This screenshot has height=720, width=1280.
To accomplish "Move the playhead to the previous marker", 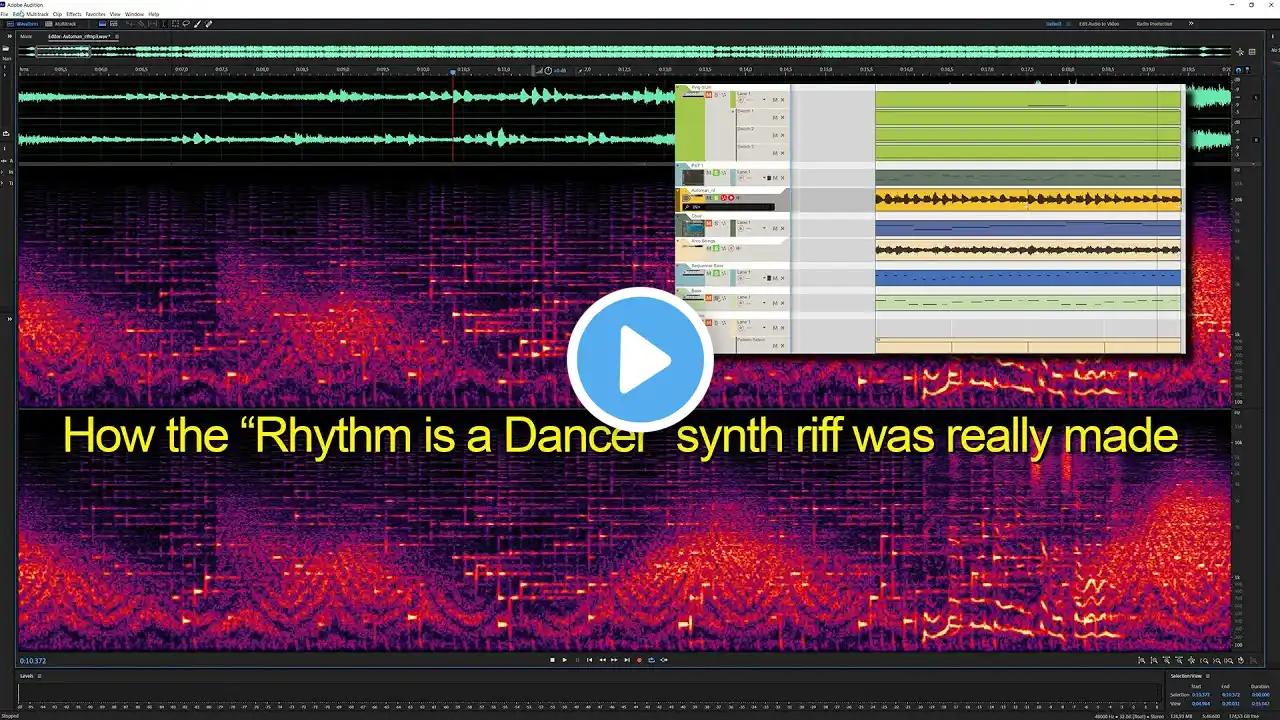I will [x=589, y=660].
